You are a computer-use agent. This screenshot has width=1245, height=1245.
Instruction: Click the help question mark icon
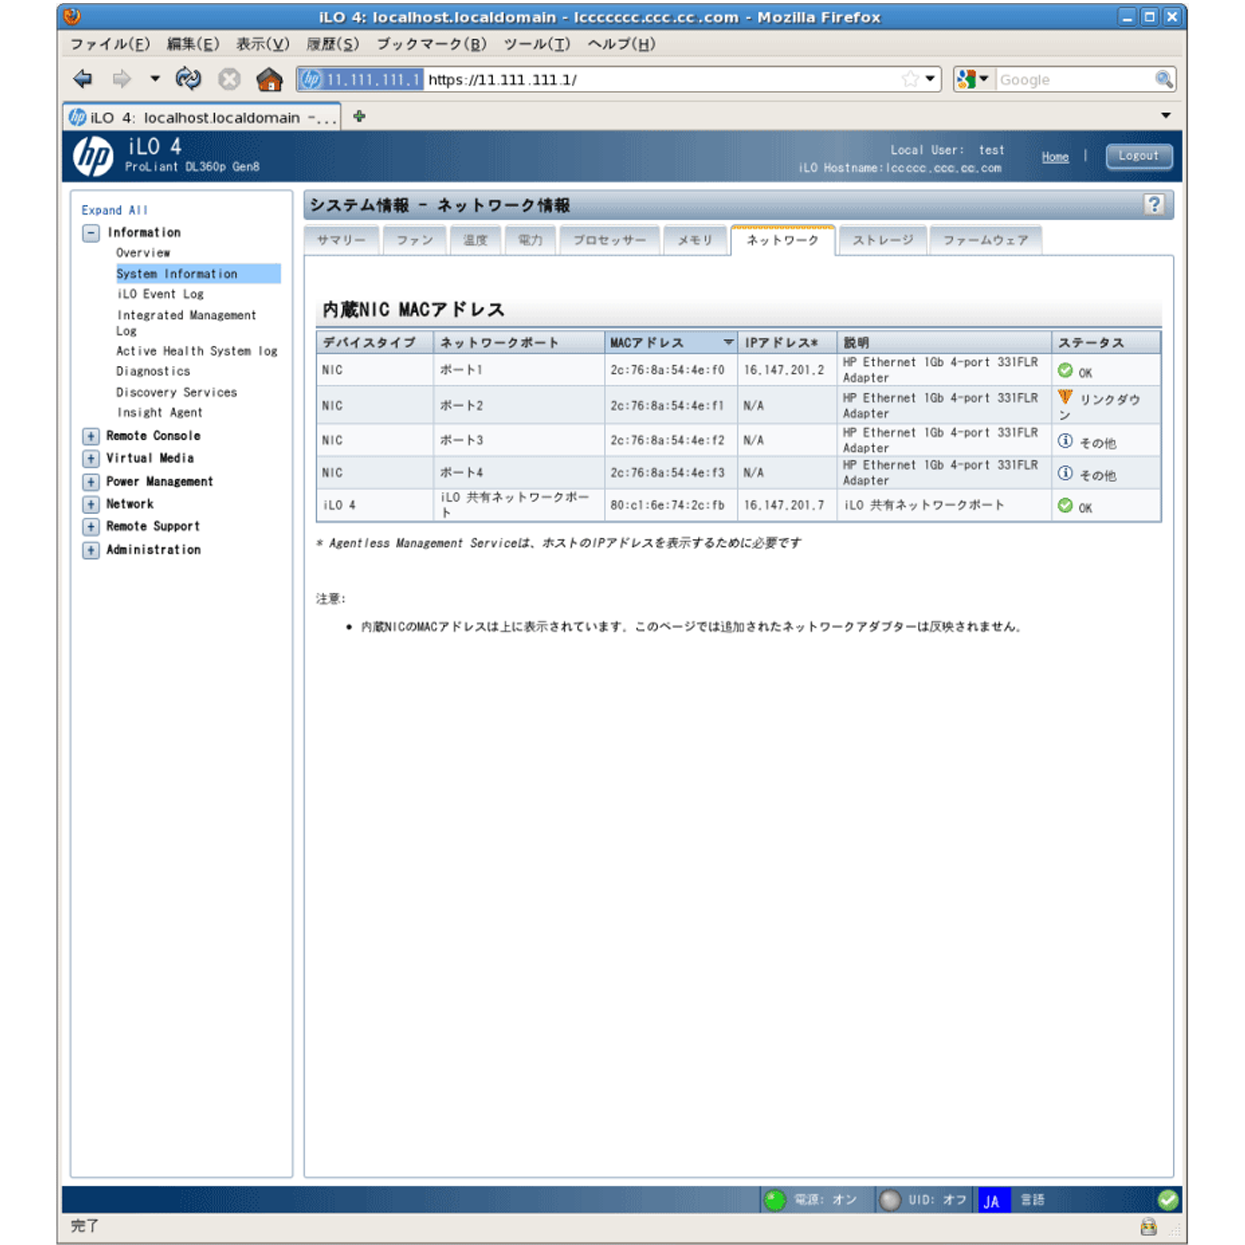1154,205
